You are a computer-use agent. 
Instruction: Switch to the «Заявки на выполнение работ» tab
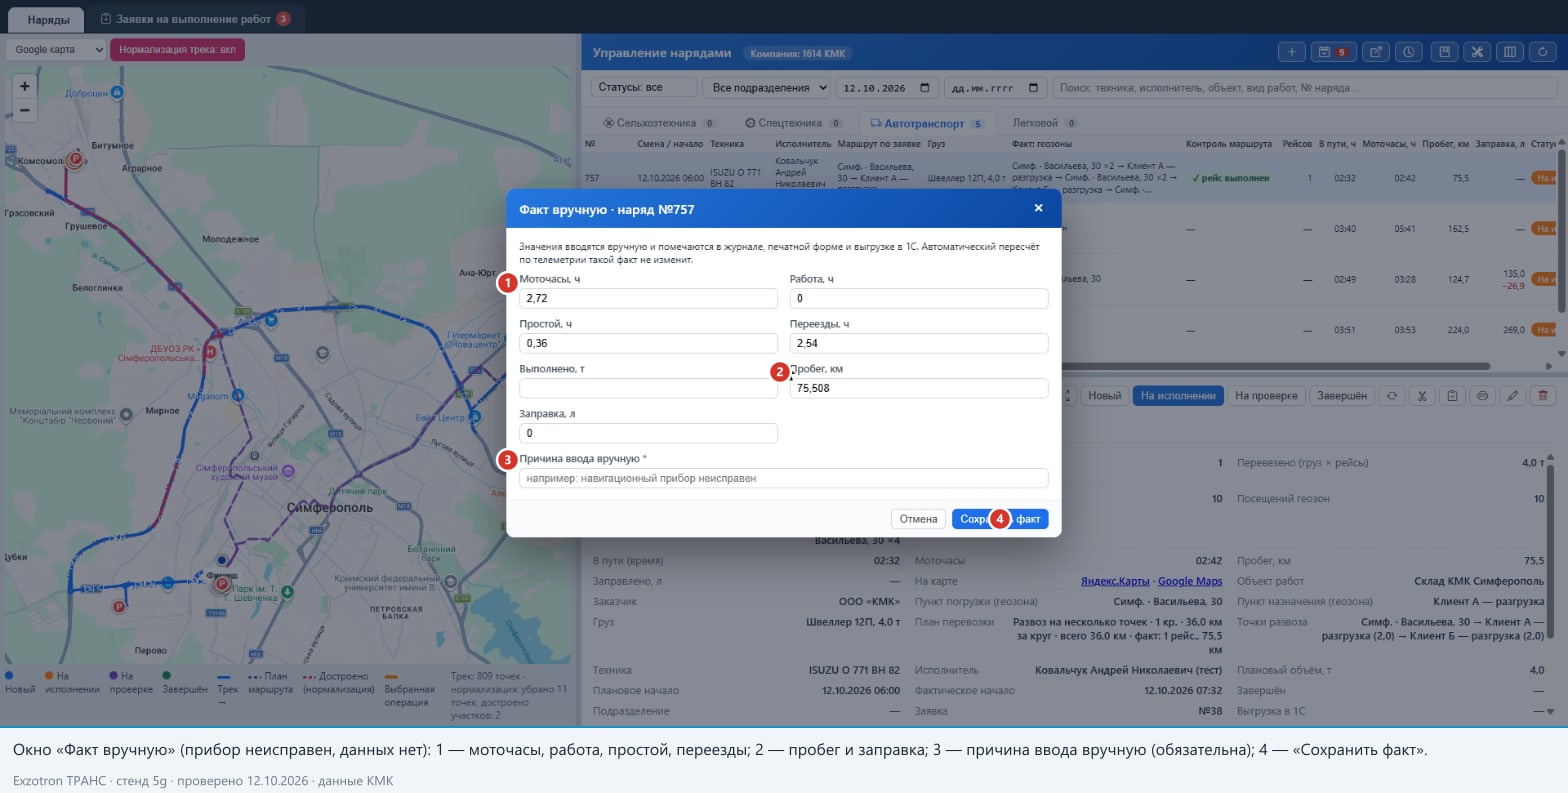(x=194, y=19)
